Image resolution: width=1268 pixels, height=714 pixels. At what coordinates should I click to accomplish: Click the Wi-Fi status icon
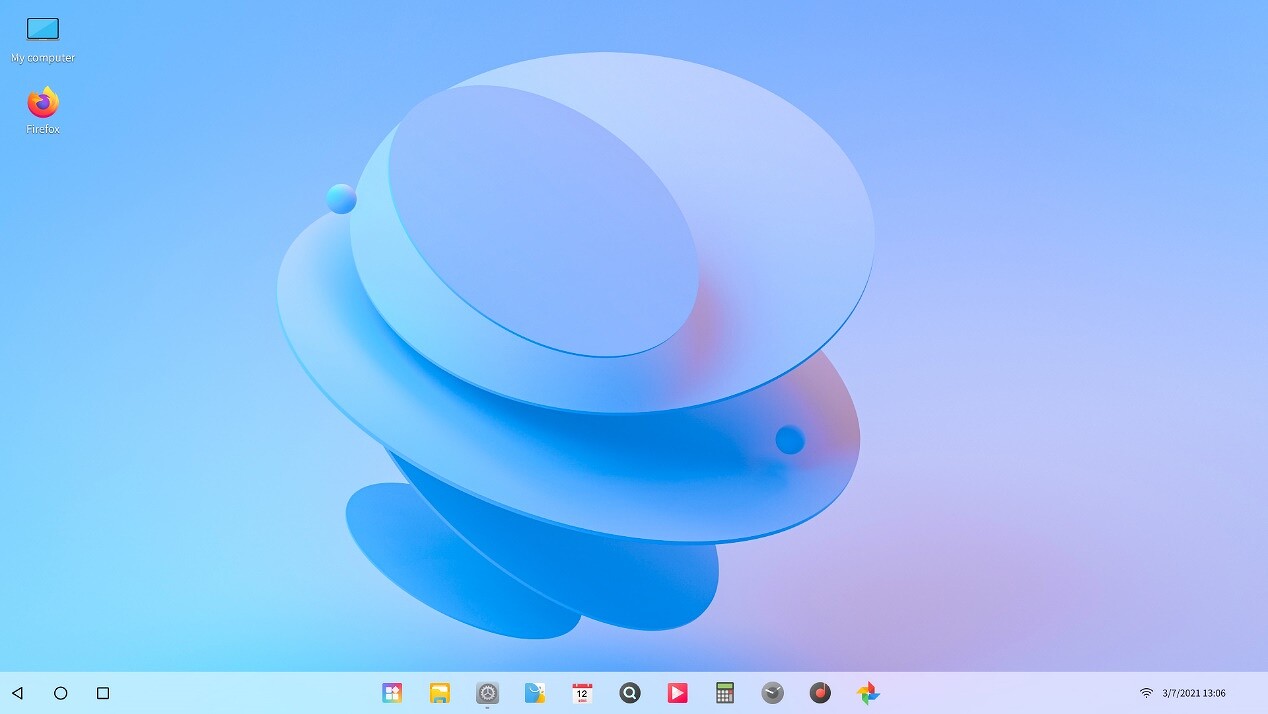click(1146, 693)
